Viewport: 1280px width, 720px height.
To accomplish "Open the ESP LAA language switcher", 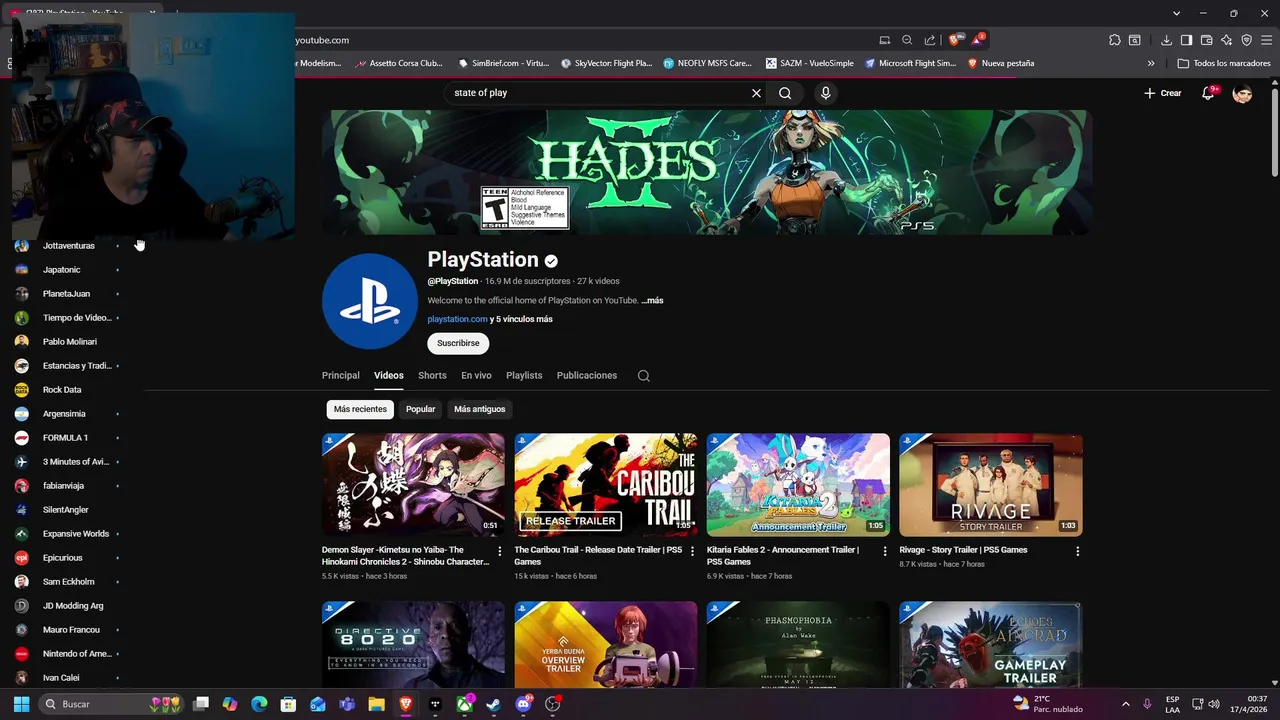I will point(1172,704).
